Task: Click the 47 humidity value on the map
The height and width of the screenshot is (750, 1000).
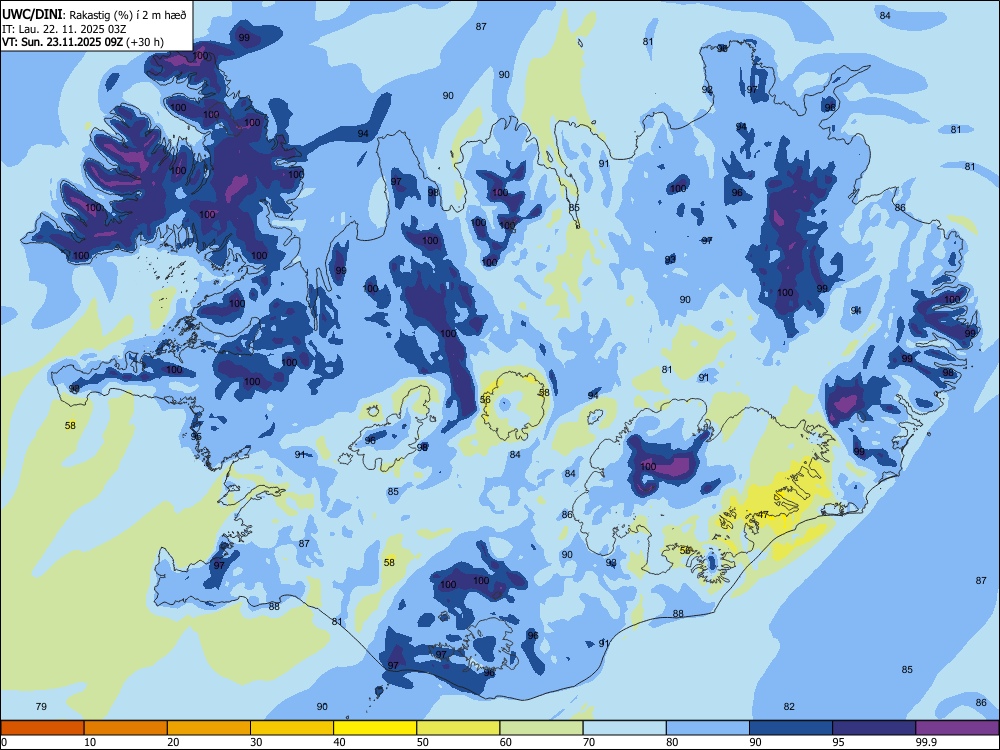Action: coord(763,515)
